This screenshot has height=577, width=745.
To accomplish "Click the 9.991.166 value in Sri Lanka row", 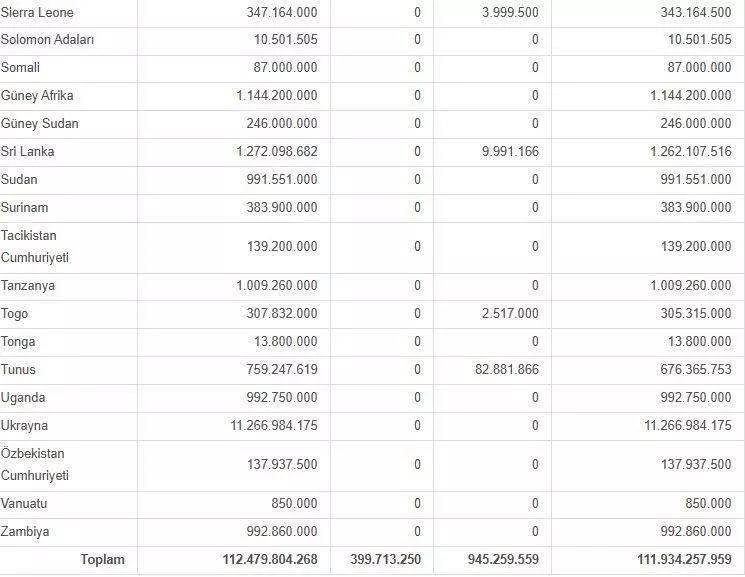I will 509,152.
